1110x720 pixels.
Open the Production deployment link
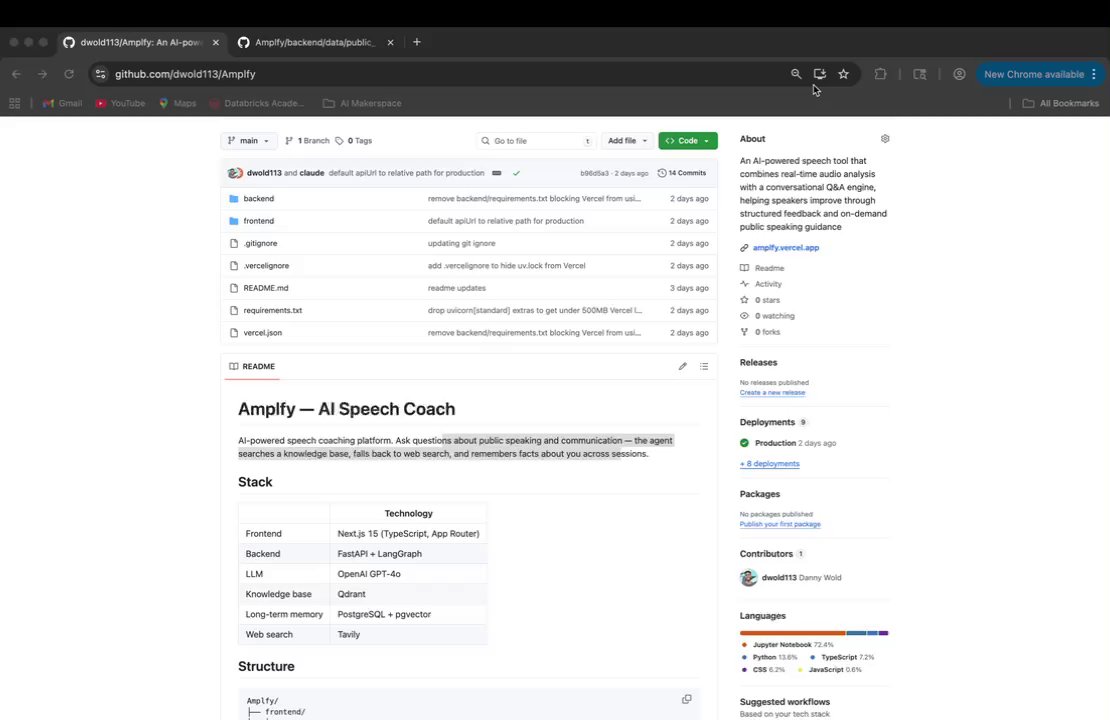775,443
